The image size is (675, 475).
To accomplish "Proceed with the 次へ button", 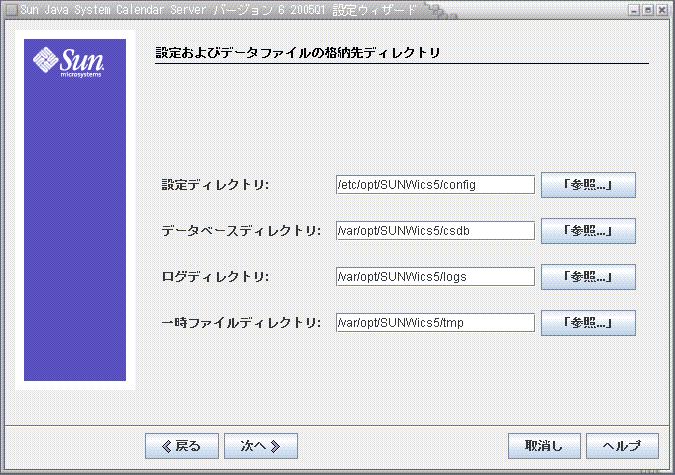I will tap(261, 446).
